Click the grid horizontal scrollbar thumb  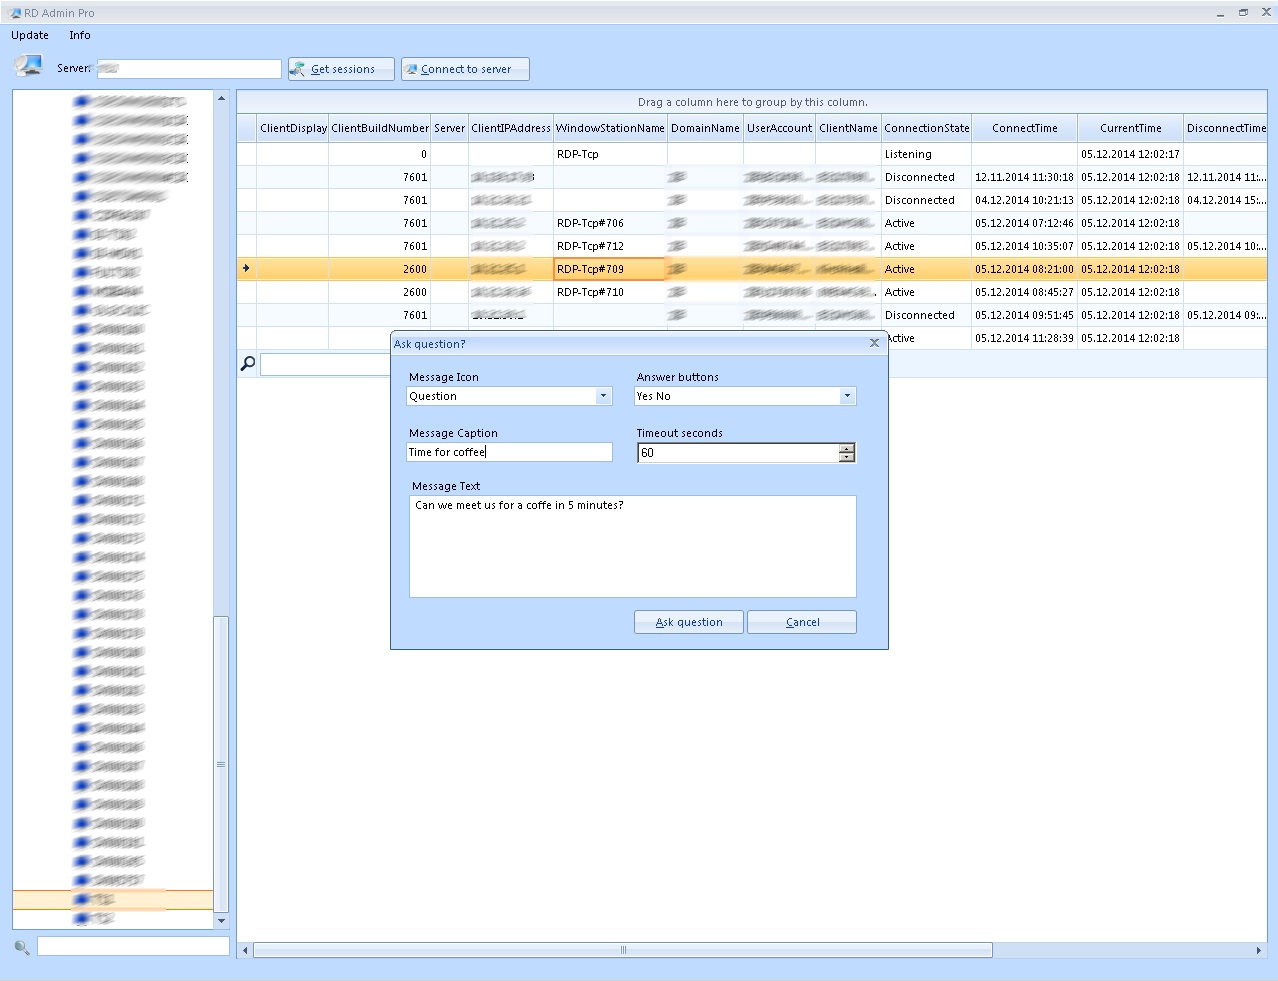click(x=623, y=950)
